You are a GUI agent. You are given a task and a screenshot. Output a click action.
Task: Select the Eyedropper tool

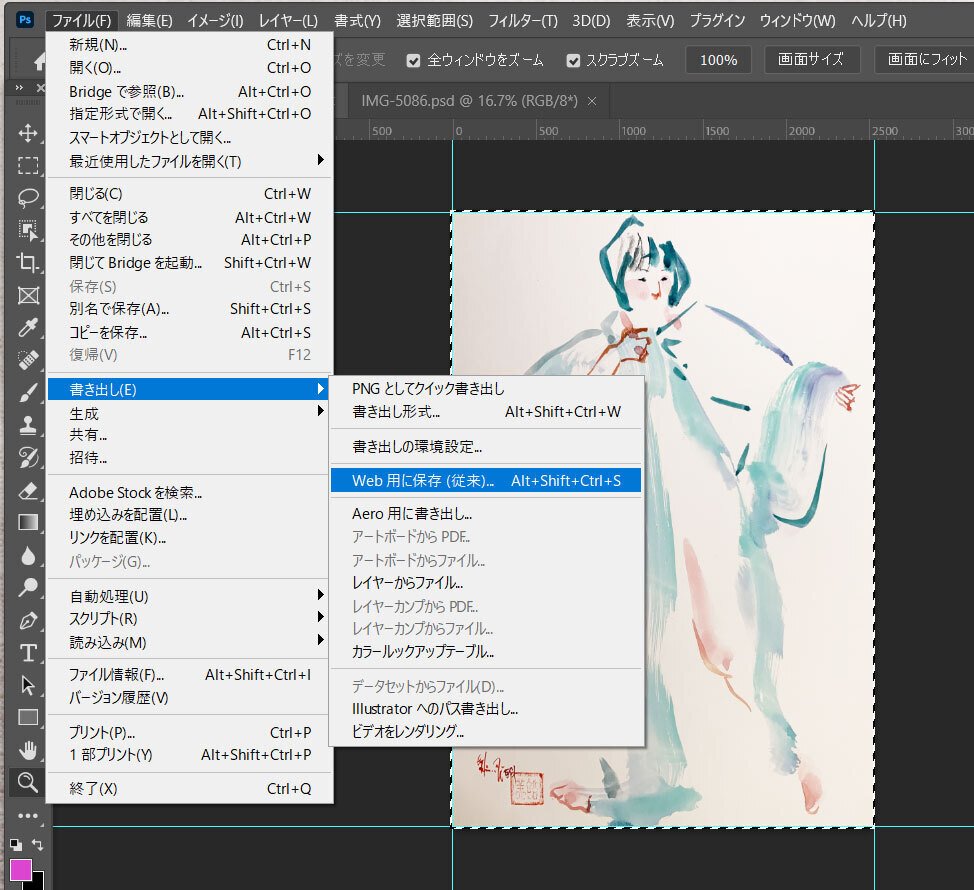tap(28, 328)
